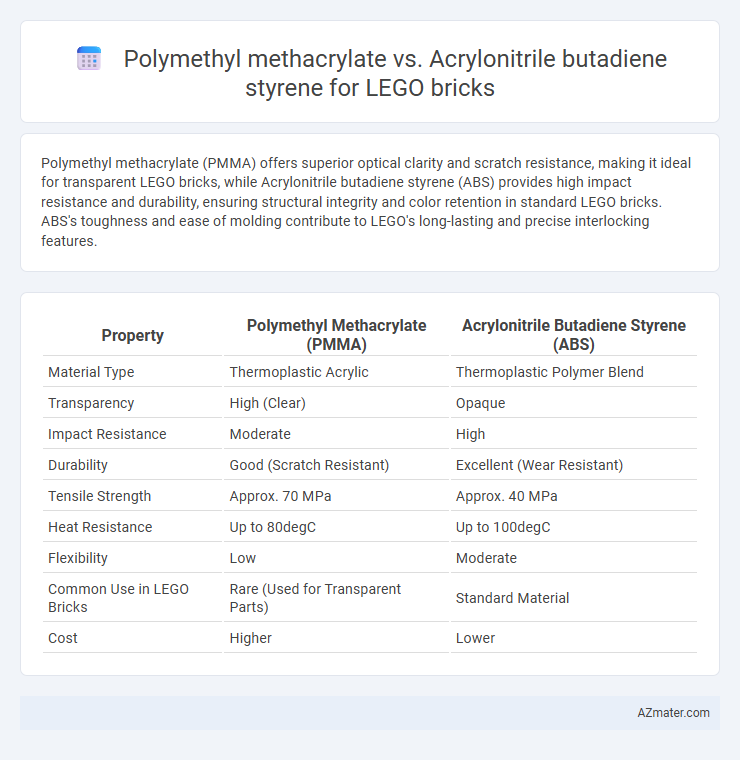Select the 'Heat Resistance' row label
Viewport: 740px width, 760px height.
(x=100, y=527)
